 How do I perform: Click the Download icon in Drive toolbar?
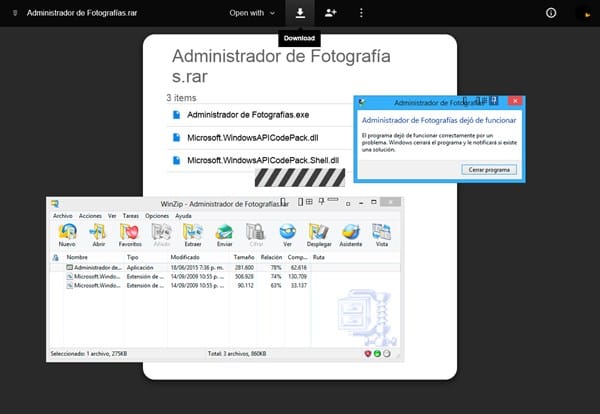click(x=300, y=13)
